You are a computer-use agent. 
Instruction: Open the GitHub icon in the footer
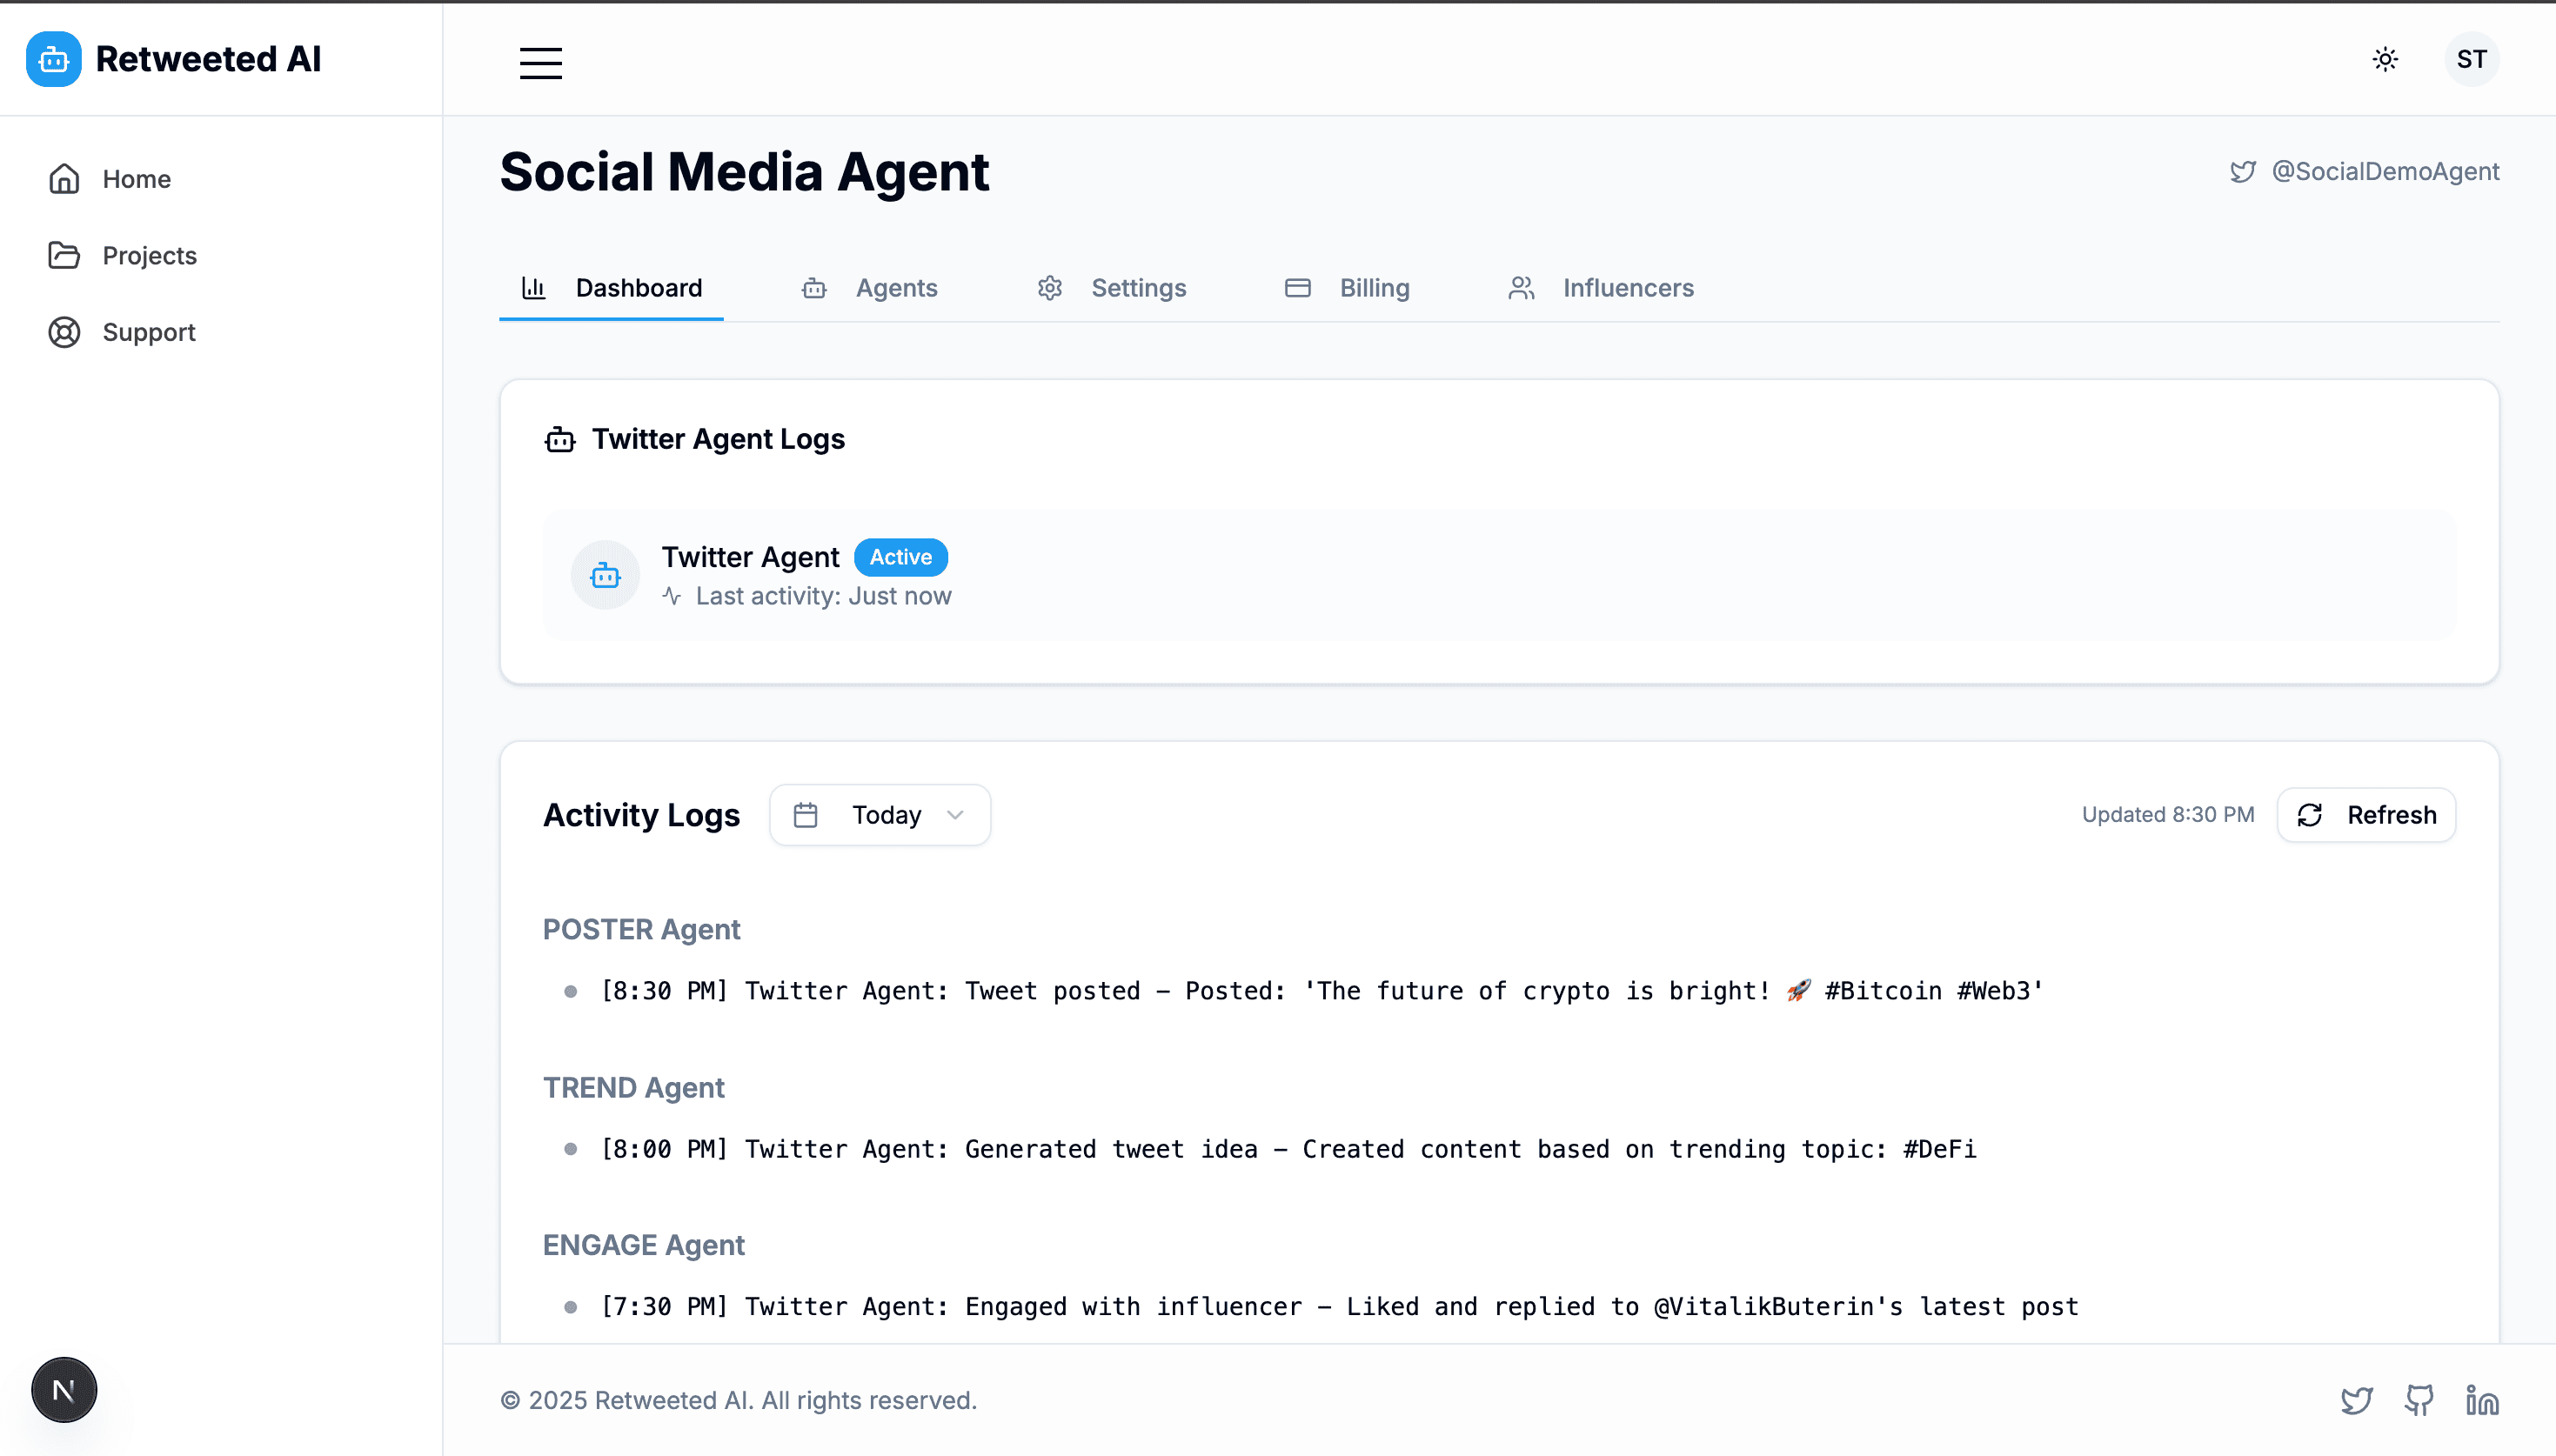click(2418, 1400)
